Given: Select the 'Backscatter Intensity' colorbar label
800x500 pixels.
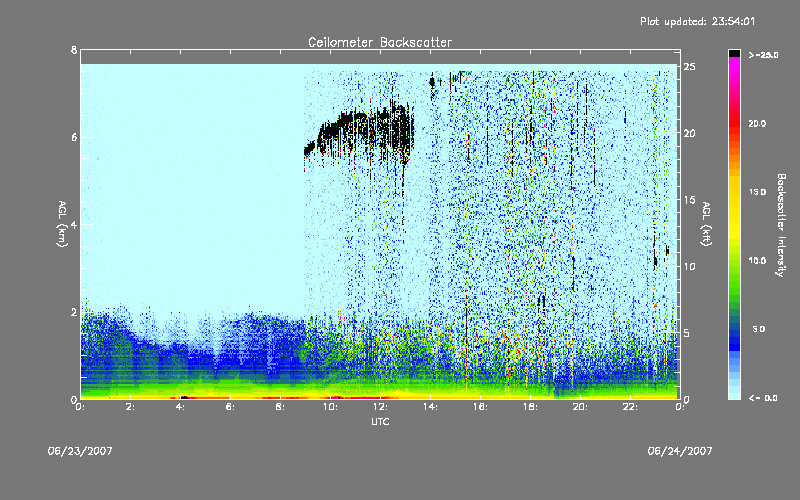Looking at the screenshot, I should click(781, 225).
